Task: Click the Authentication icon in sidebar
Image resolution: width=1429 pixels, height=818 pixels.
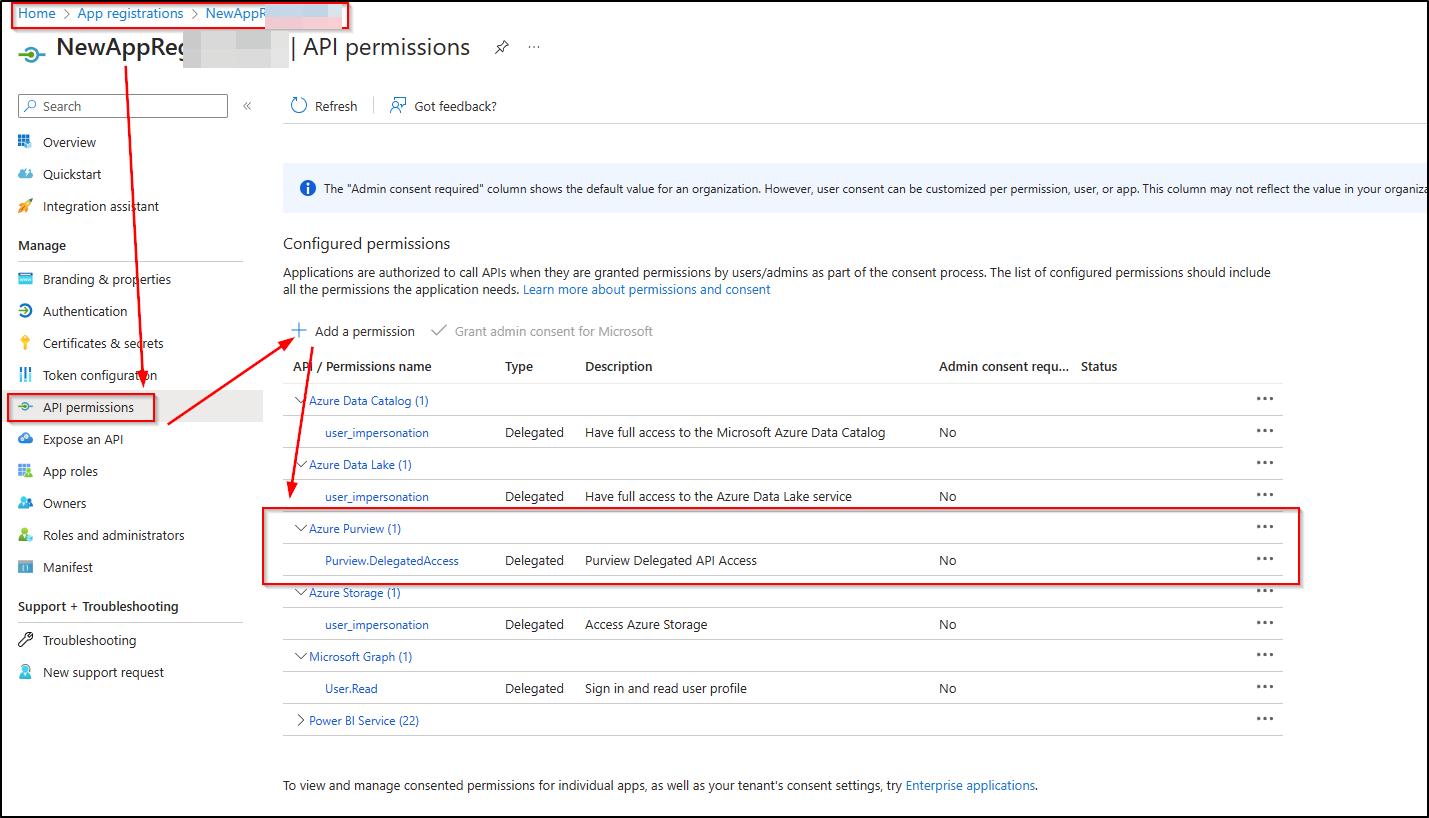Action: click(x=26, y=311)
